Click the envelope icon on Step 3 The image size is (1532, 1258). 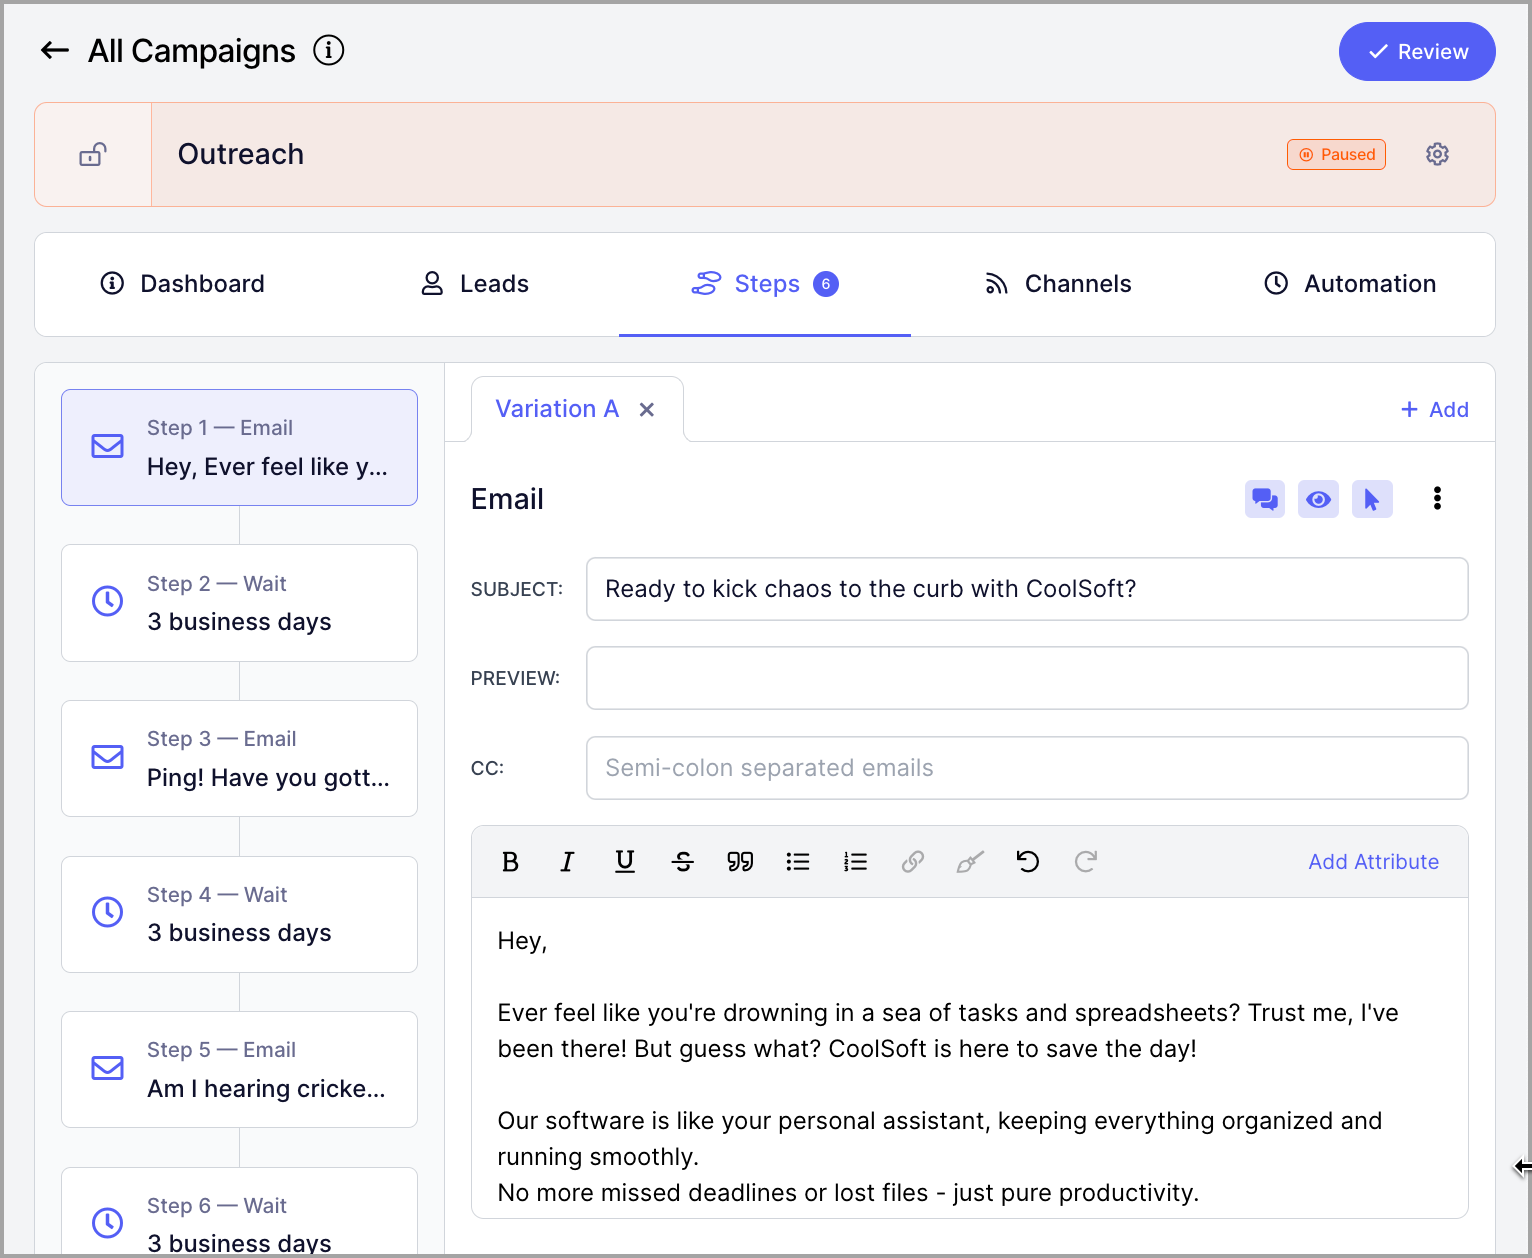pos(108,757)
